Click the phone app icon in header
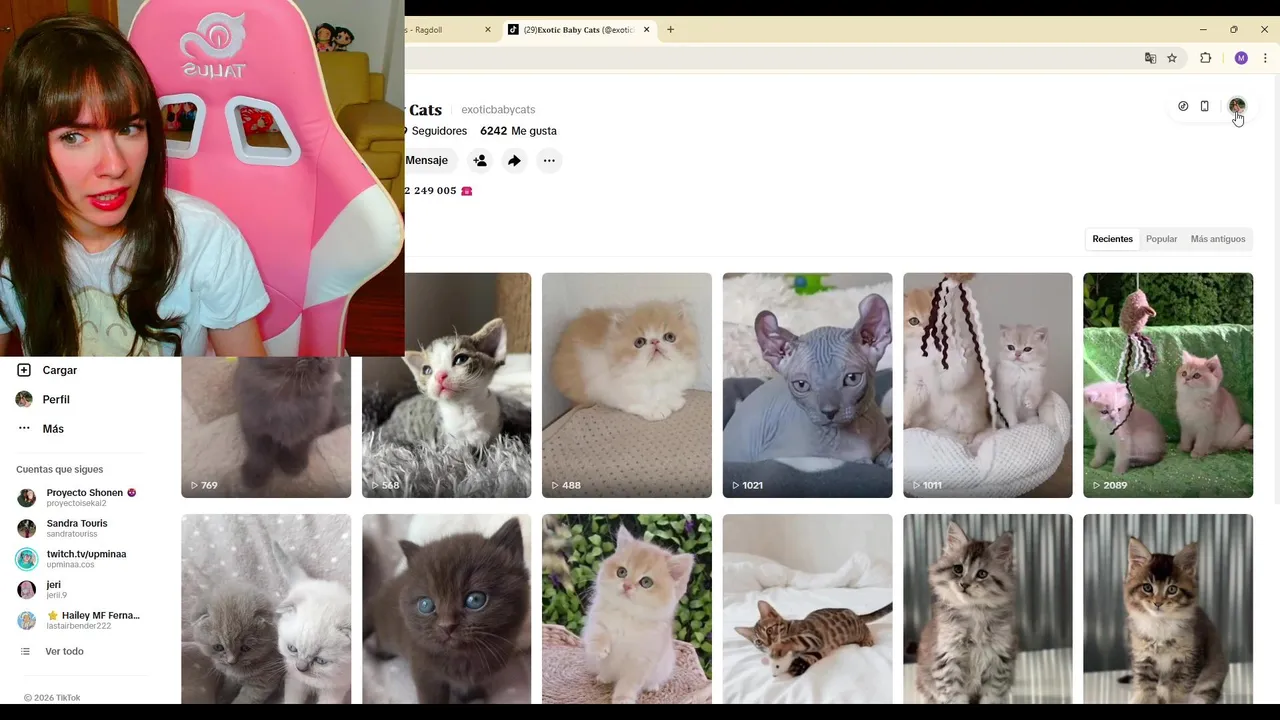The height and width of the screenshot is (720, 1280). (1204, 106)
